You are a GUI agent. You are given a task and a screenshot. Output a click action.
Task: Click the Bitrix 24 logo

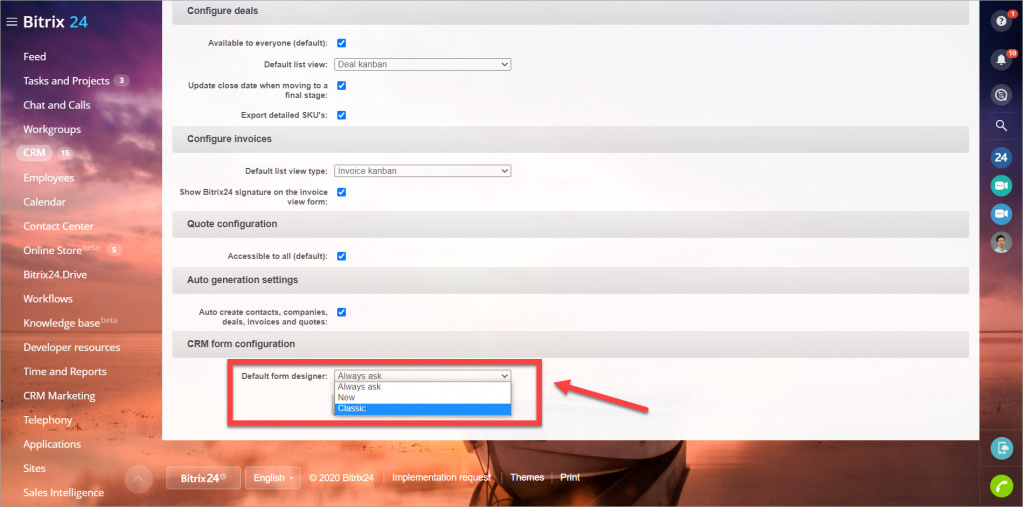tap(55, 22)
